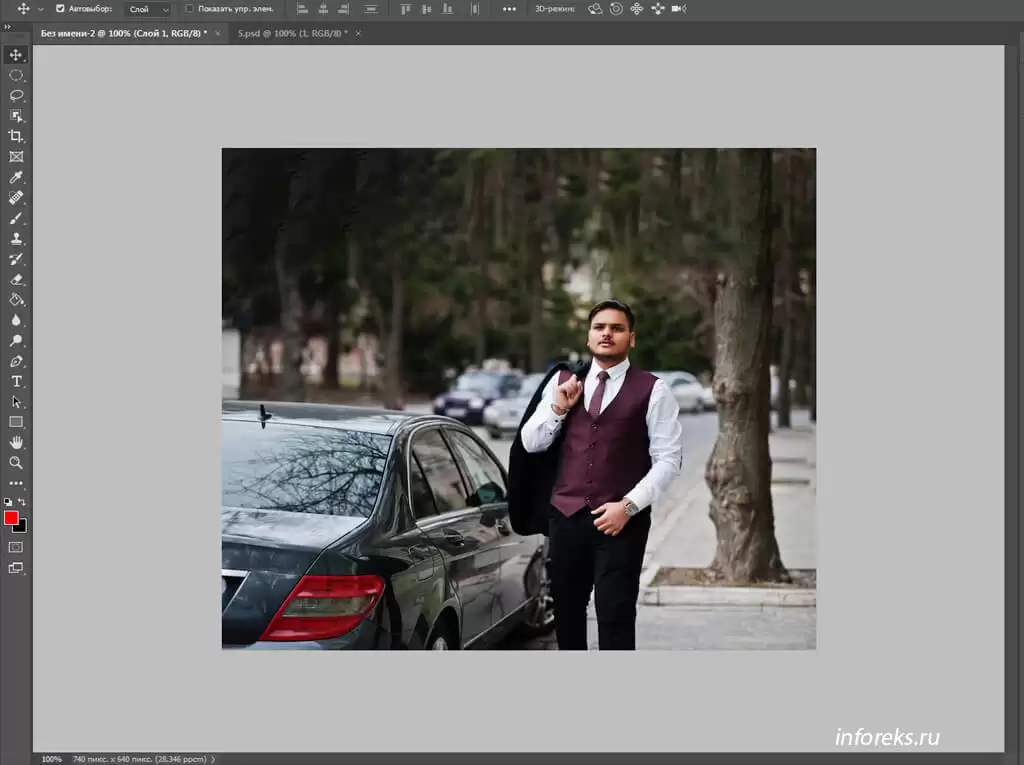Switch to the 5.psd document tab
The image size is (1024, 765).
[292, 33]
